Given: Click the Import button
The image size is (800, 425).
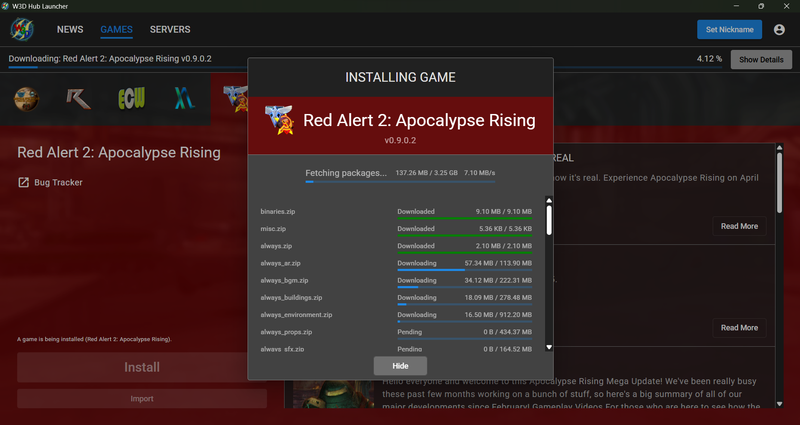Looking at the screenshot, I should coord(142,398).
